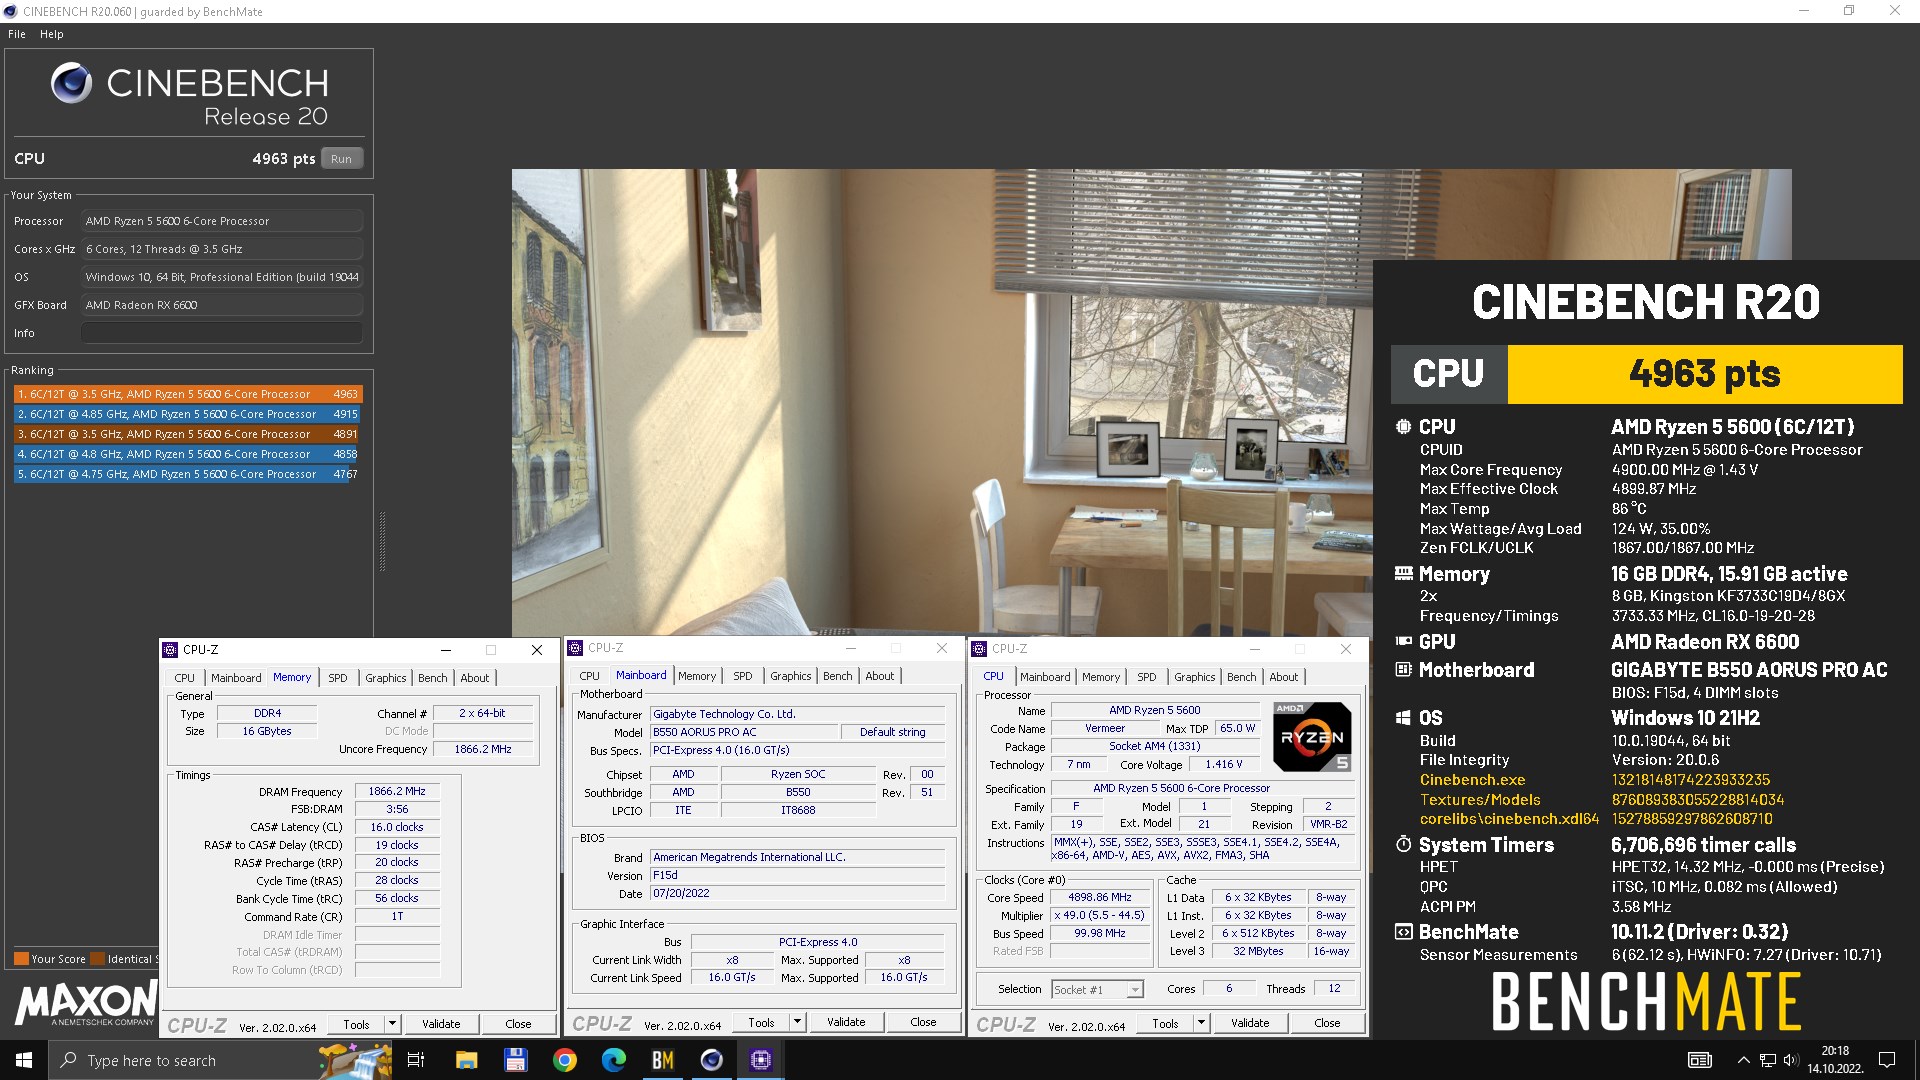Click the Cinebench title bar app icon
Viewport: 1920px width, 1080px height.
[x=11, y=12]
